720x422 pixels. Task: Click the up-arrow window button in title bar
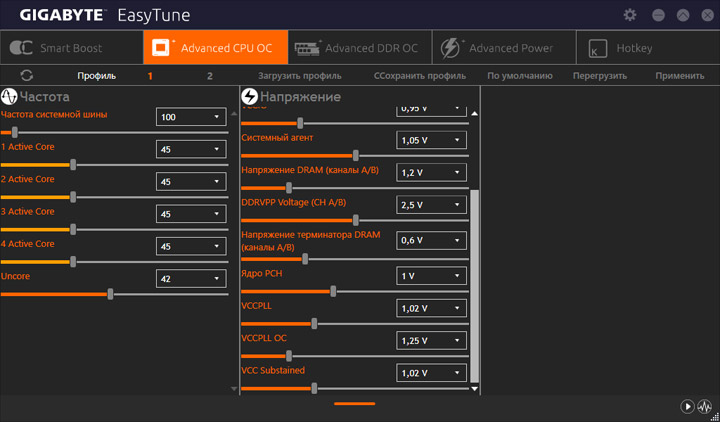tap(683, 15)
